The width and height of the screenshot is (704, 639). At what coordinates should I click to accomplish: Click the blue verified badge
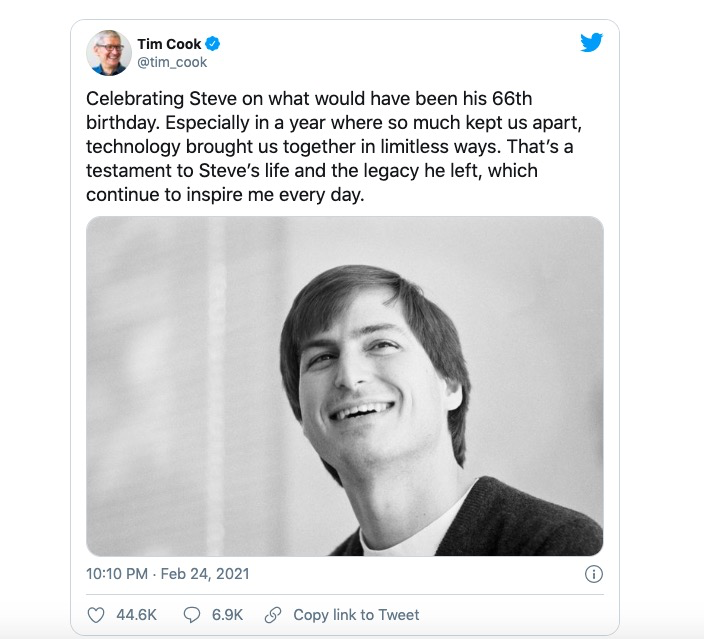click(213, 44)
